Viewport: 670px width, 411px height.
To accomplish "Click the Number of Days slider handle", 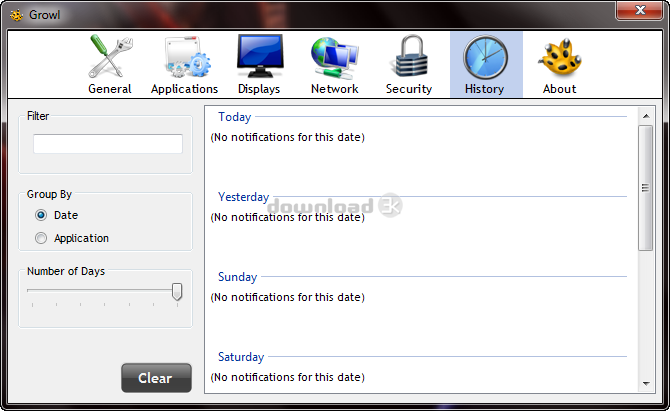I will 177,292.
